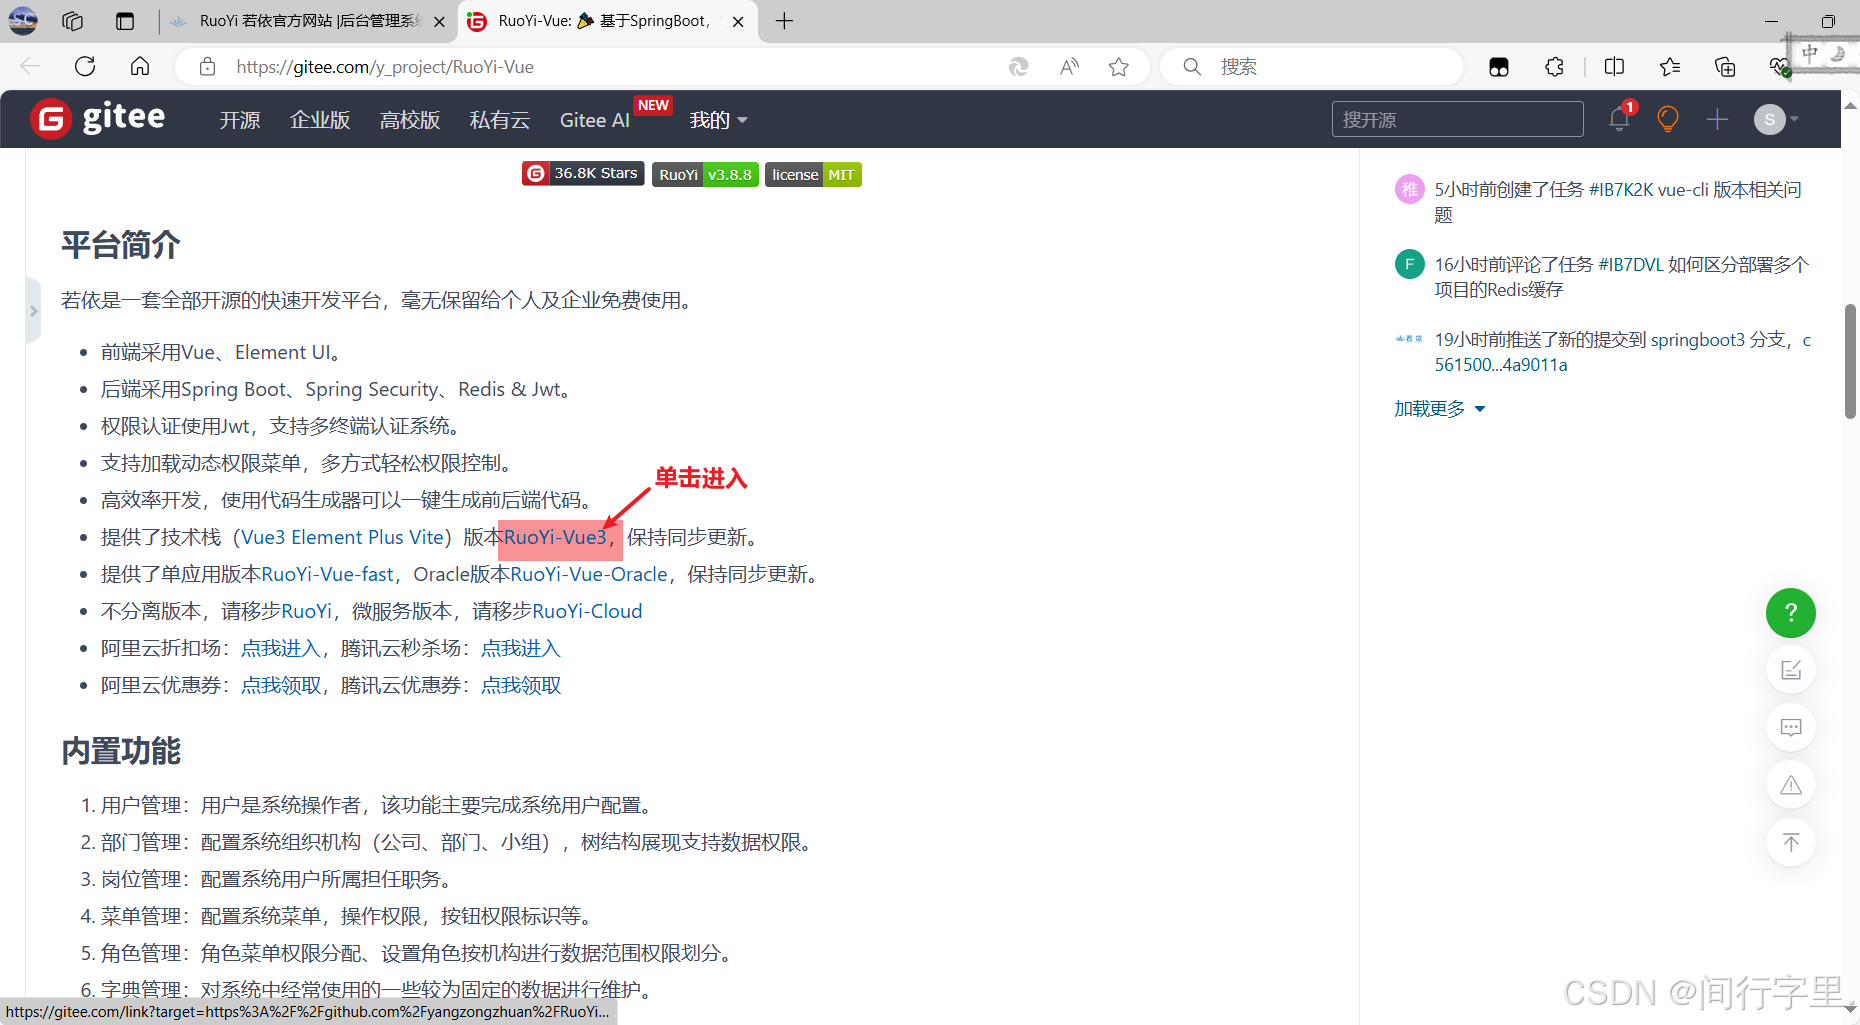
Task: Click the green help question button
Action: (x=1791, y=613)
